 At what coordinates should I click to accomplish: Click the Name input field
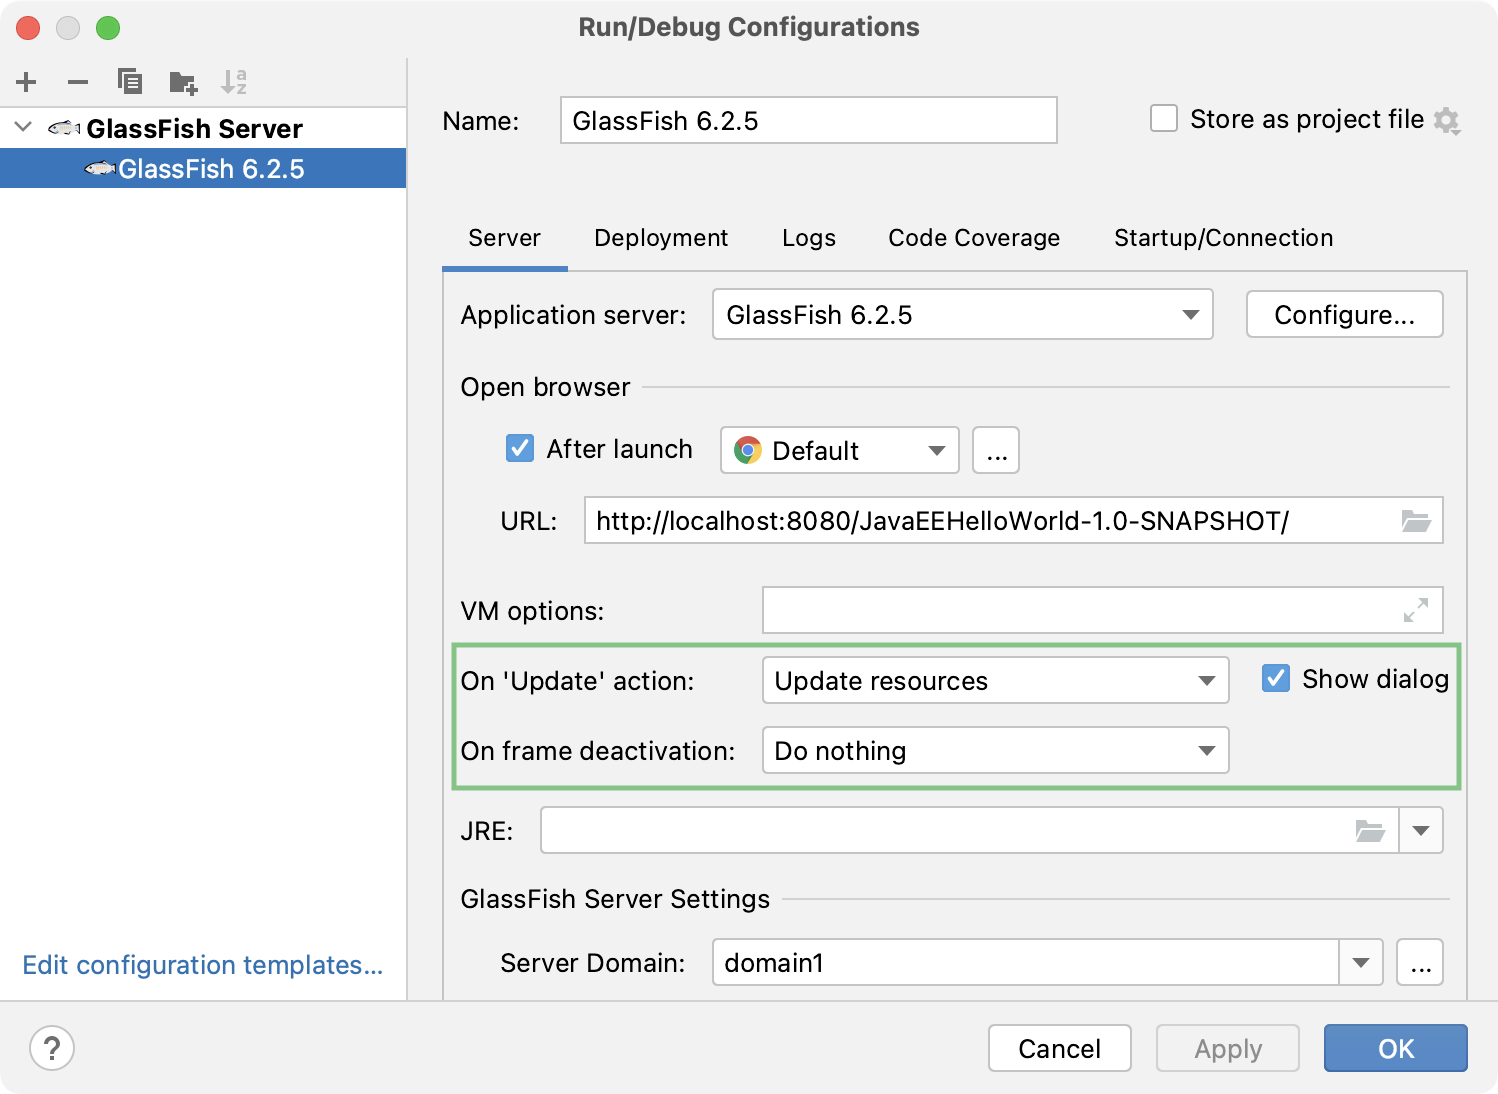pyautogui.click(x=809, y=120)
